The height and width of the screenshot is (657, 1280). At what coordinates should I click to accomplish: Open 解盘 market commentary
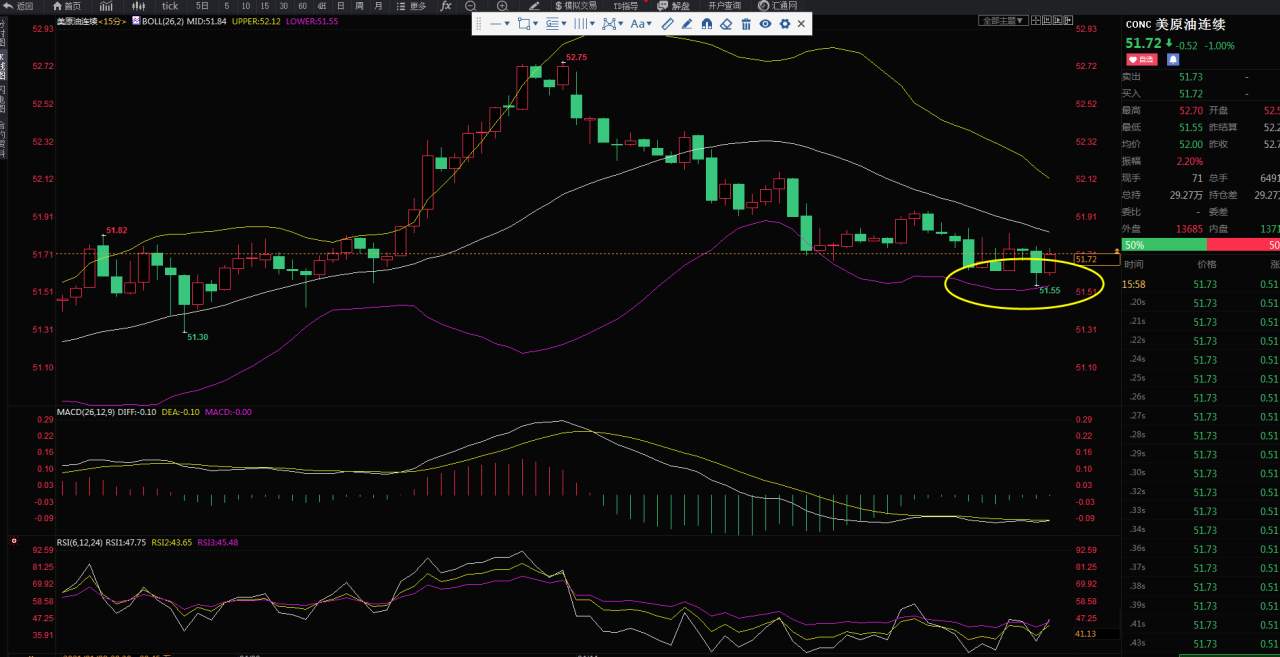(x=674, y=6)
